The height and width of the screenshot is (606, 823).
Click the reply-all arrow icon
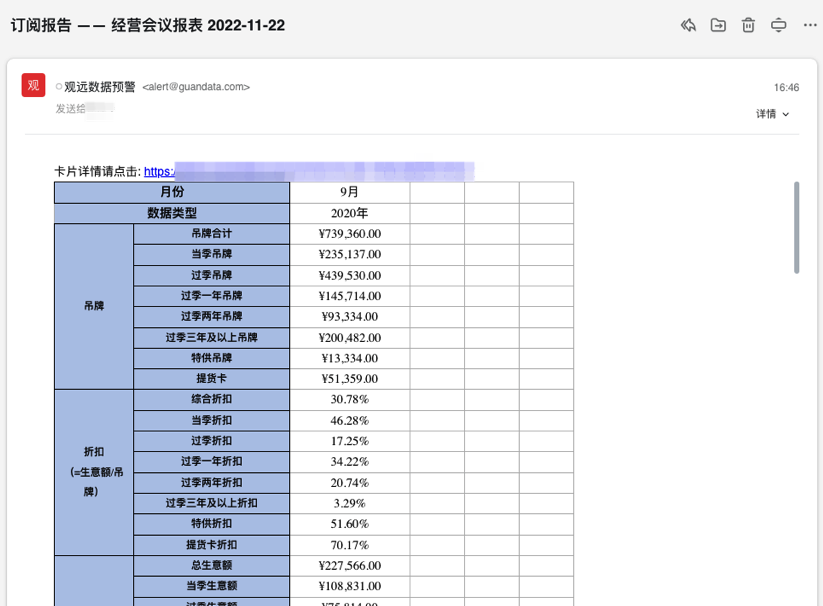point(688,26)
